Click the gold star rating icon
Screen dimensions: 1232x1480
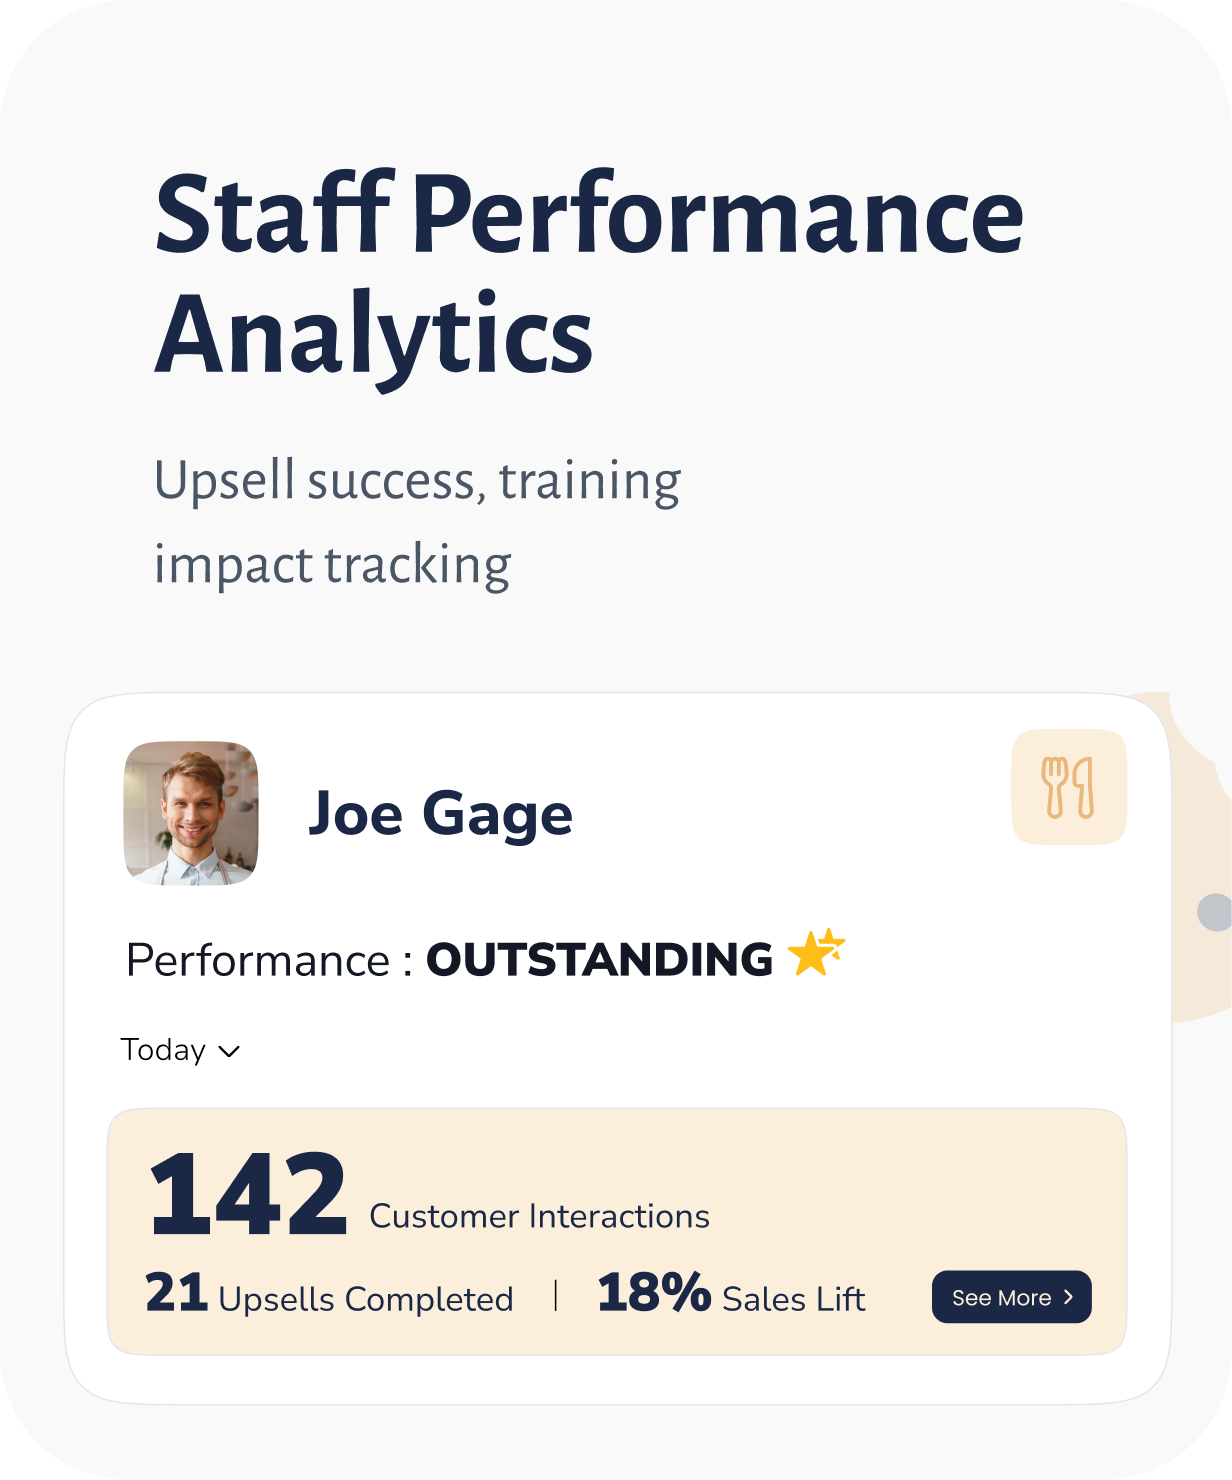(815, 953)
